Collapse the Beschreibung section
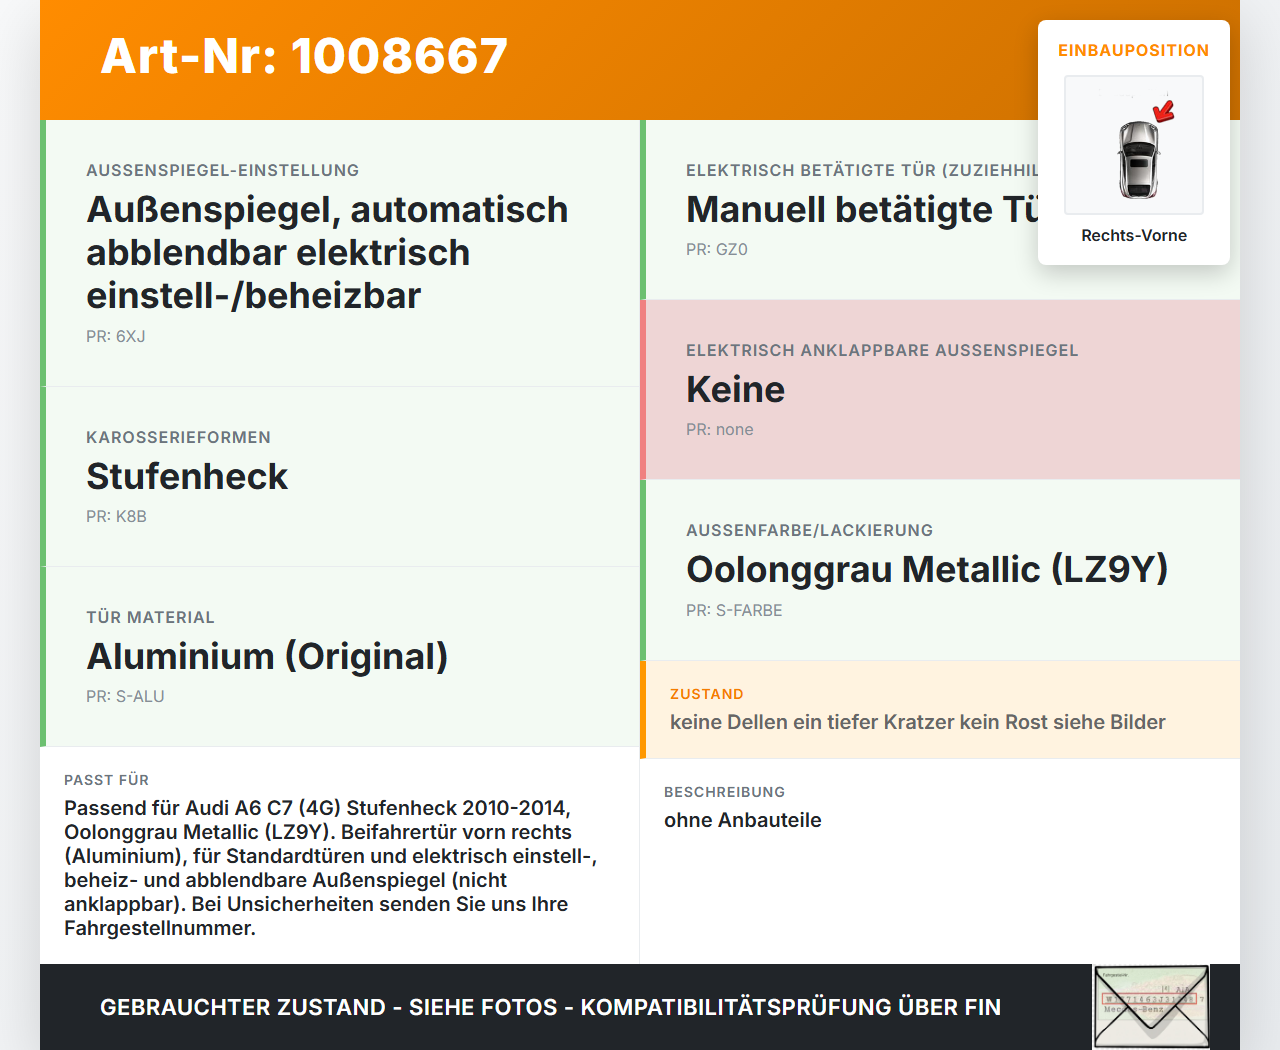Screen dimensions: 1280x1050 (724, 792)
